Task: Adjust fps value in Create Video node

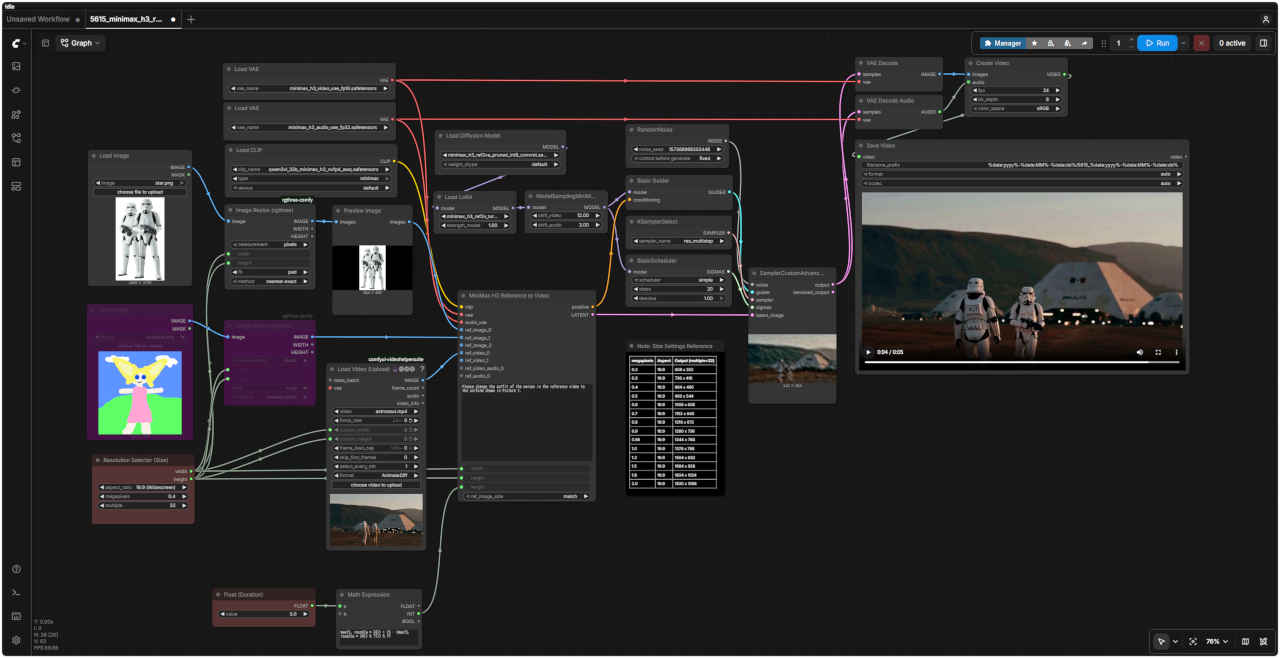Action: point(1017,90)
